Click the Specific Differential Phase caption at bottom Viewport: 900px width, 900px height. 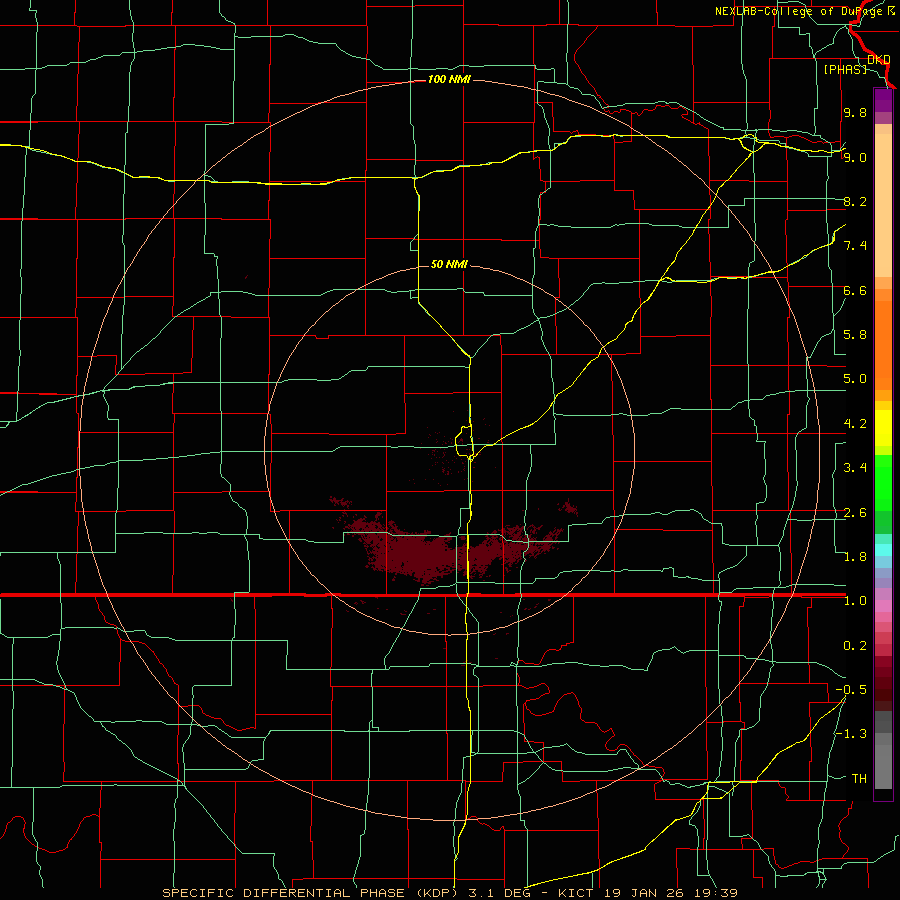449,893
